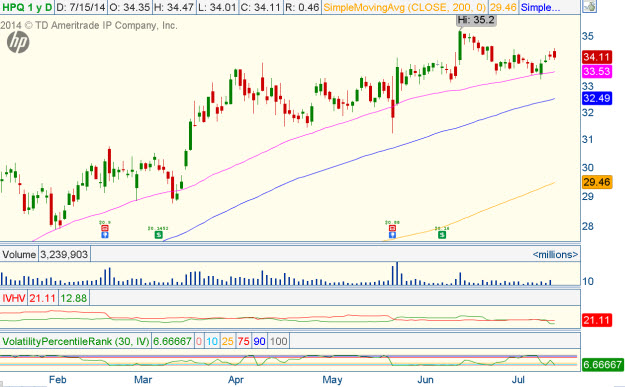
Task: Click blue lightbulb icon below $0.9 earnings marker
Action: pos(104,235)
